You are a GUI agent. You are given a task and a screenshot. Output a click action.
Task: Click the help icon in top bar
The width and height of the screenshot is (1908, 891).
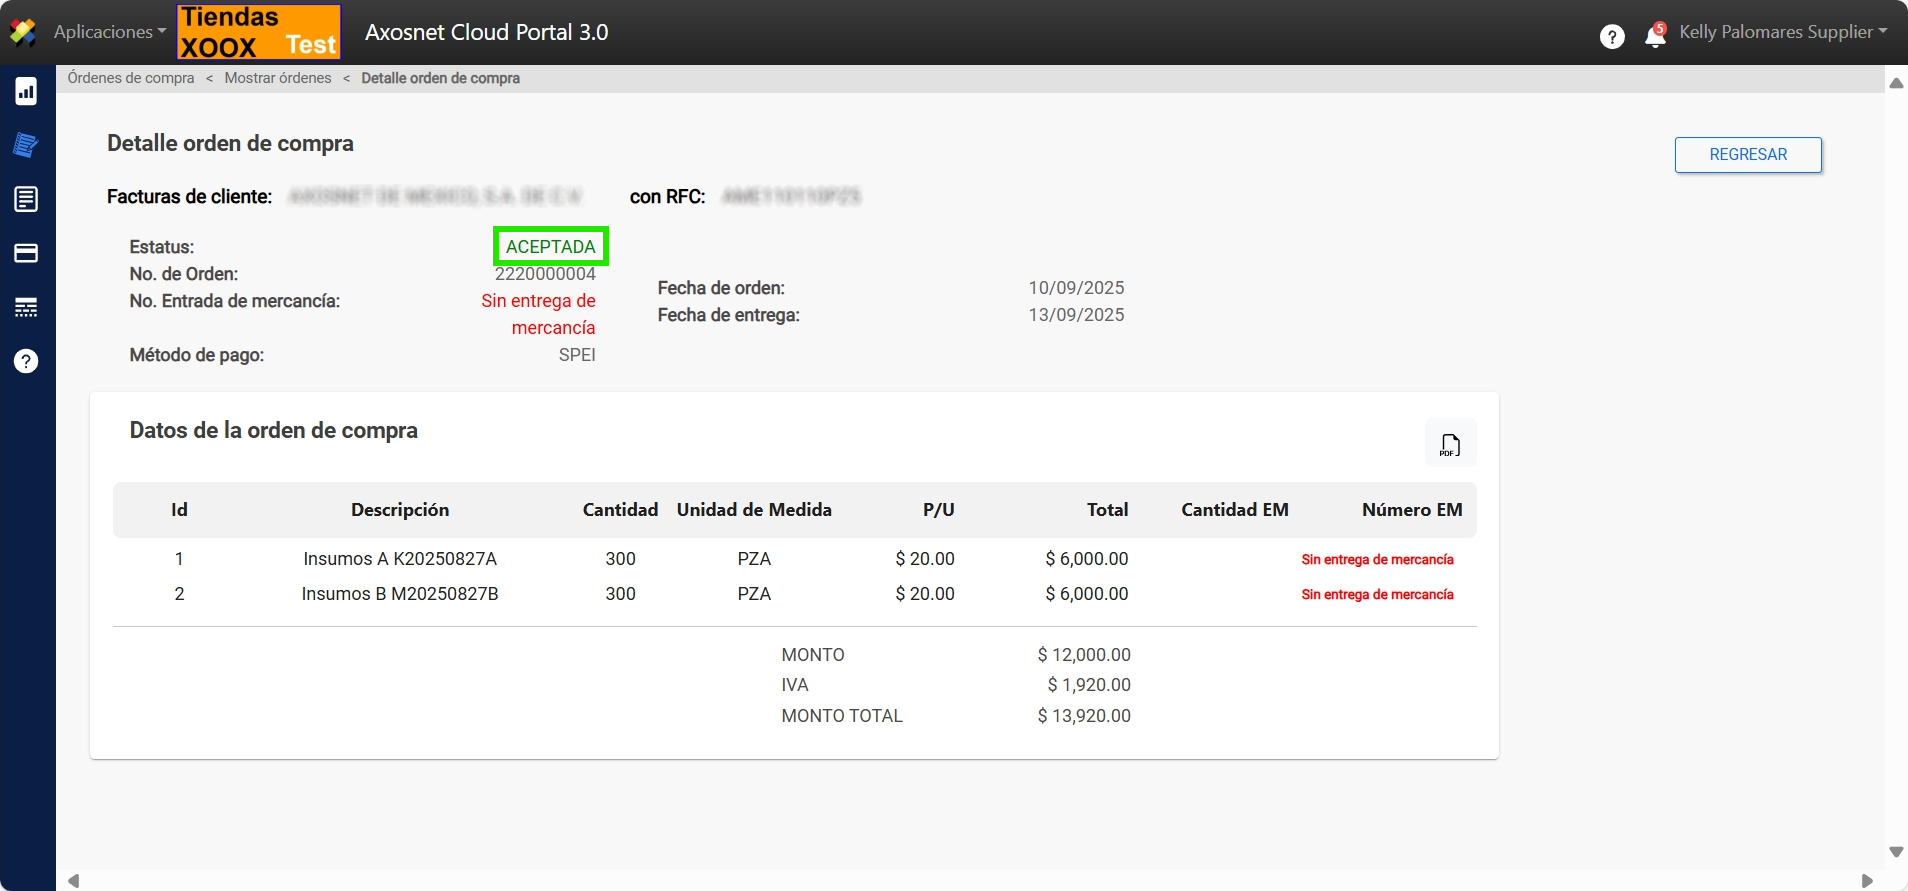(x=1611, y=37)
